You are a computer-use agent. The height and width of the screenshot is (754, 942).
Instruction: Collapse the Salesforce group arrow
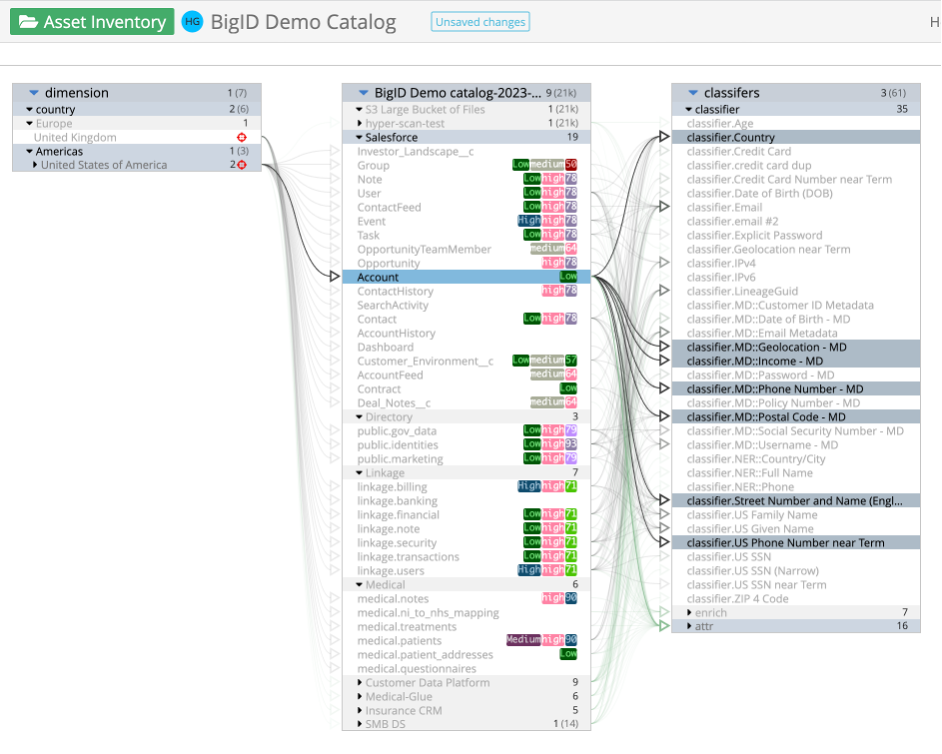[359, 137]
